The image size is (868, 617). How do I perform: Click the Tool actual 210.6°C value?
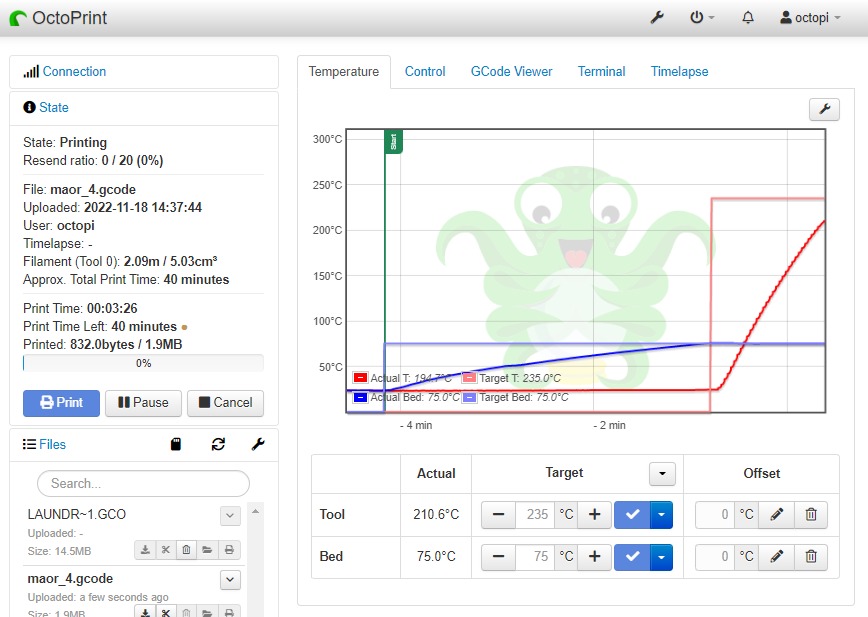click(436, 515)
